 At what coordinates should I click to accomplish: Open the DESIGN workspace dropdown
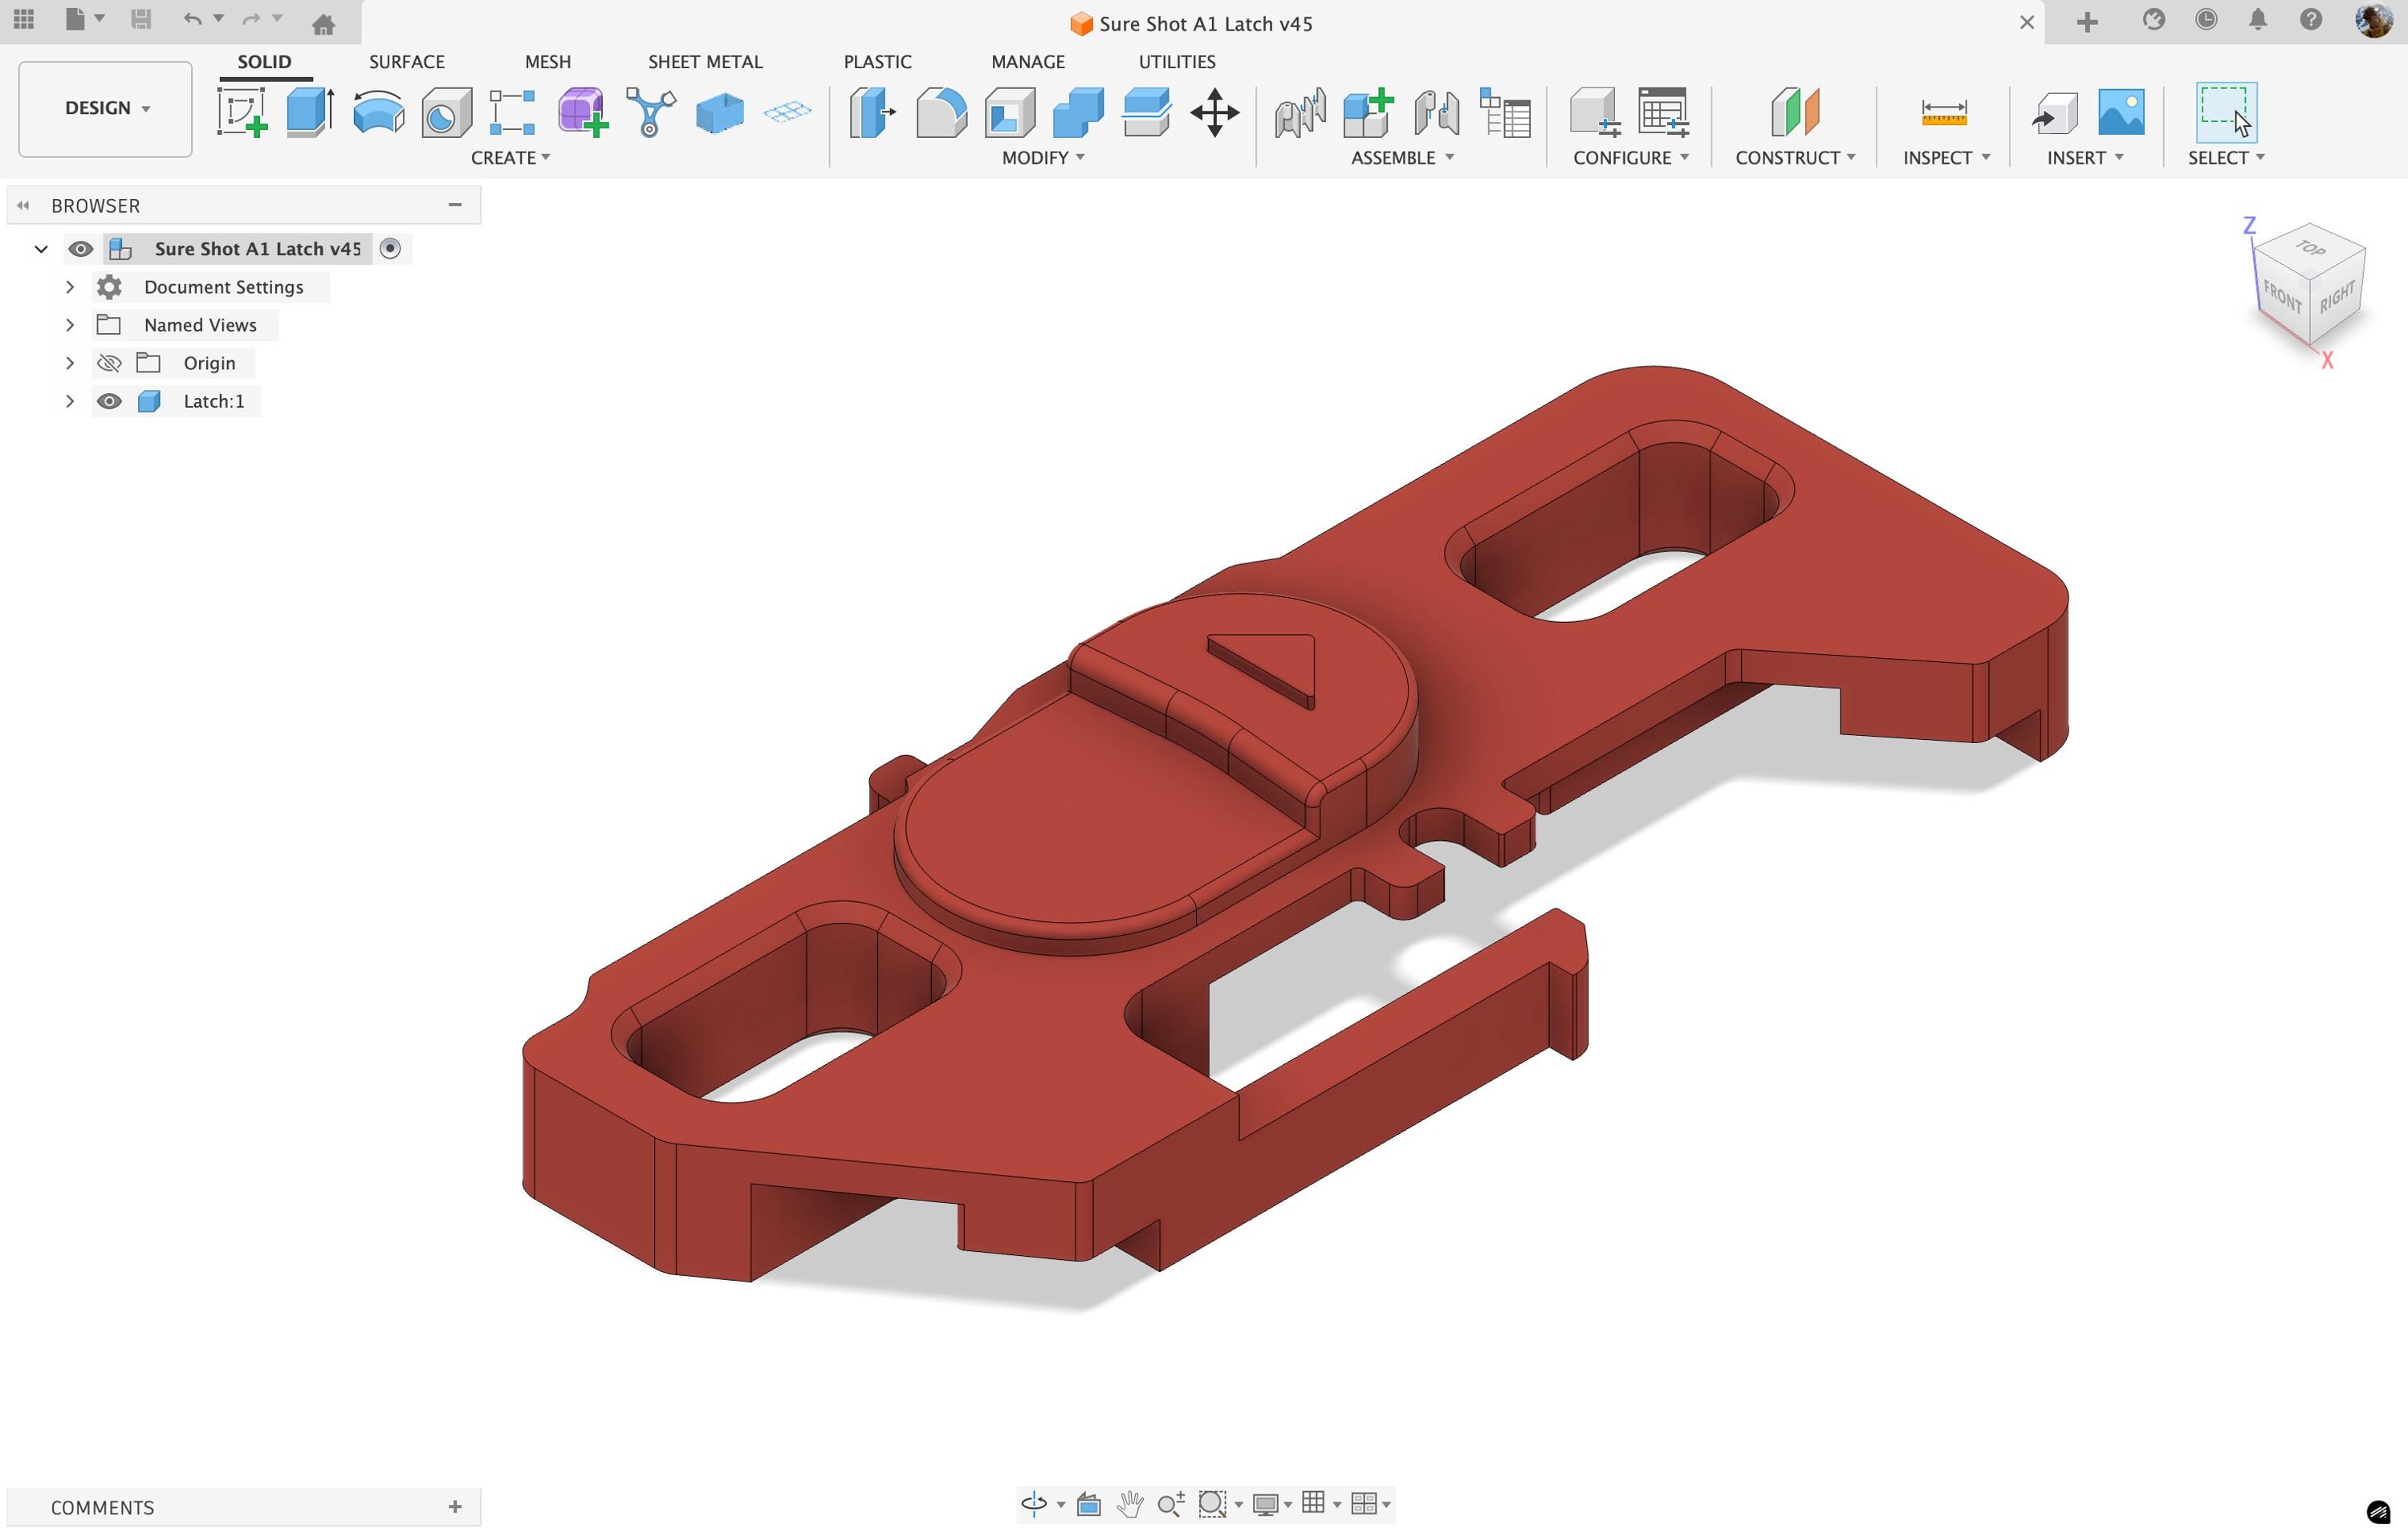[x=106, y=108]
